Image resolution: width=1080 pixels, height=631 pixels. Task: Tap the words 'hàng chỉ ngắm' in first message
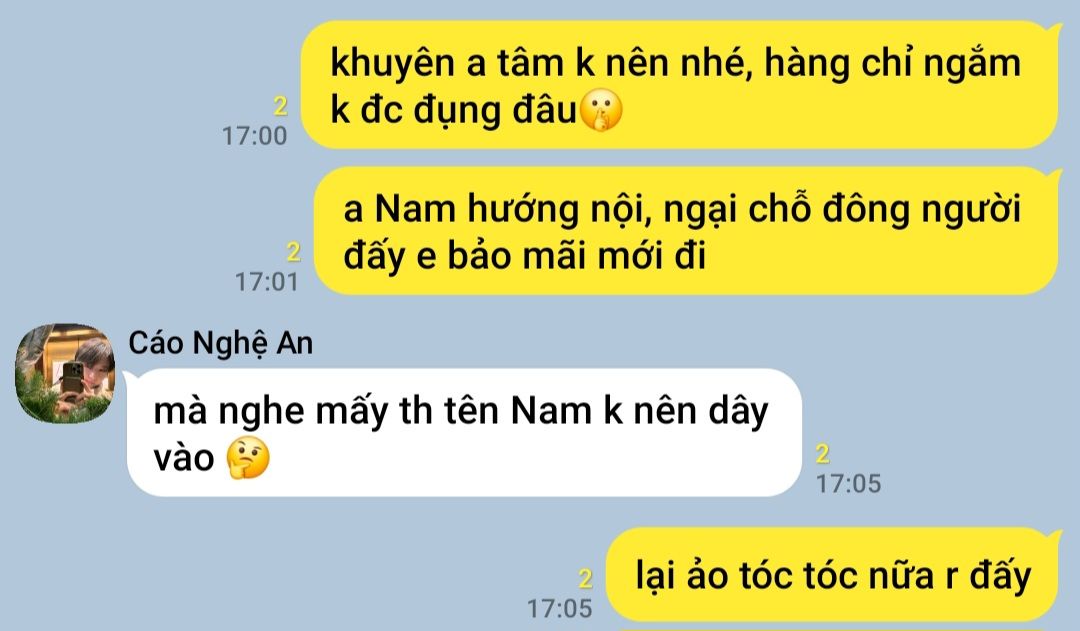click(893, 63)
